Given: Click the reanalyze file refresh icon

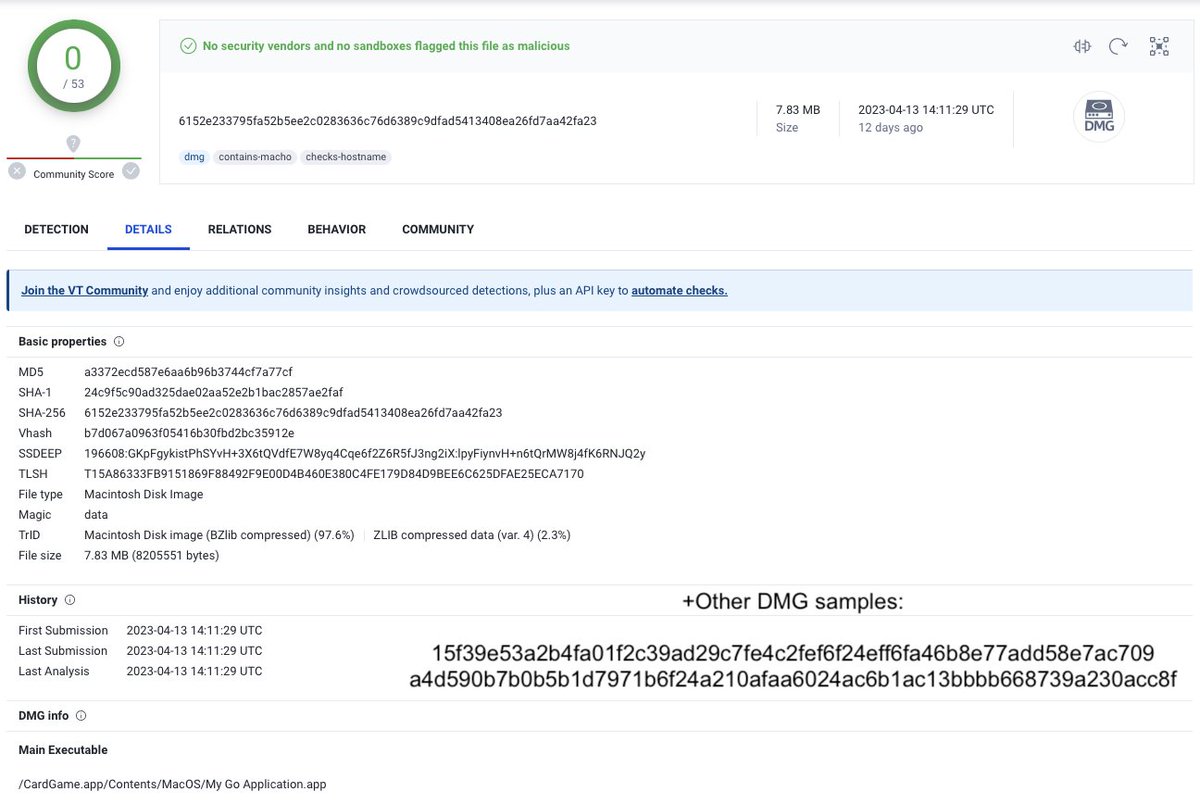Looking at the screenshot, I should pos(1119,46).
